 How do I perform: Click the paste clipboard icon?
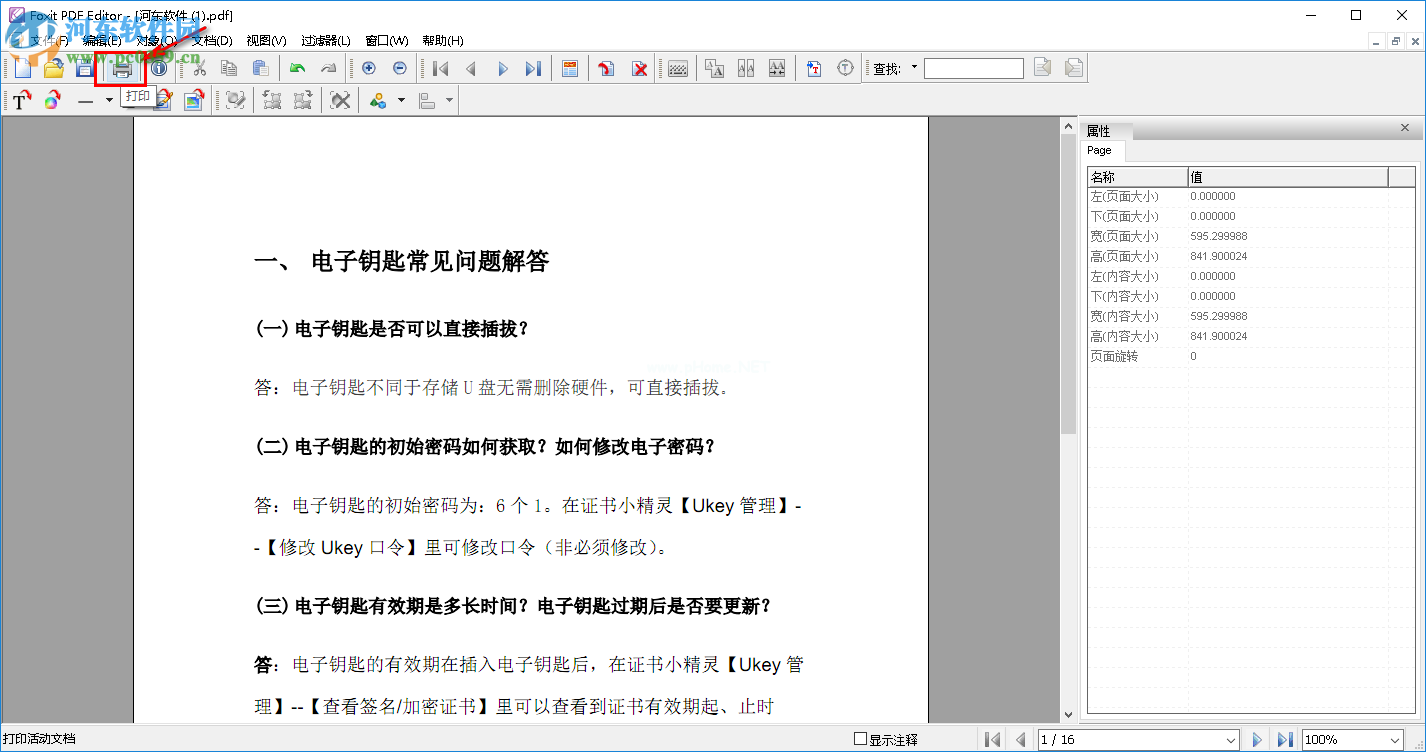(x=260, y=68)
